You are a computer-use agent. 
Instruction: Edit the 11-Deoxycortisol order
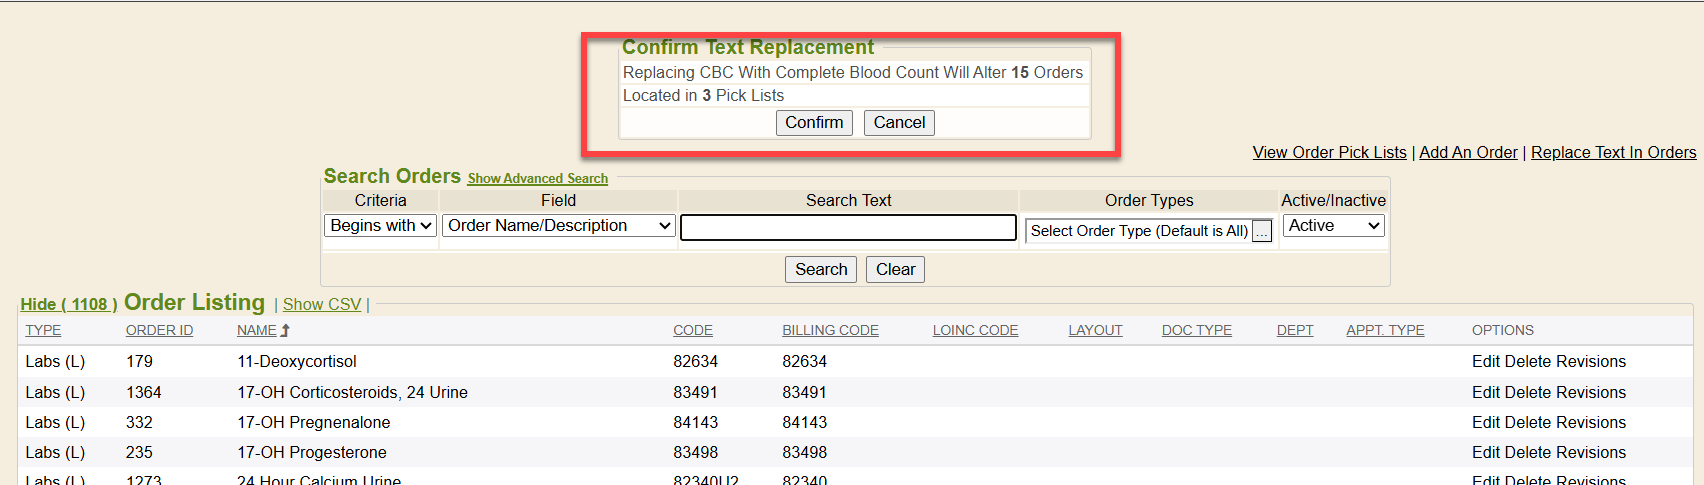(1485, 361)
